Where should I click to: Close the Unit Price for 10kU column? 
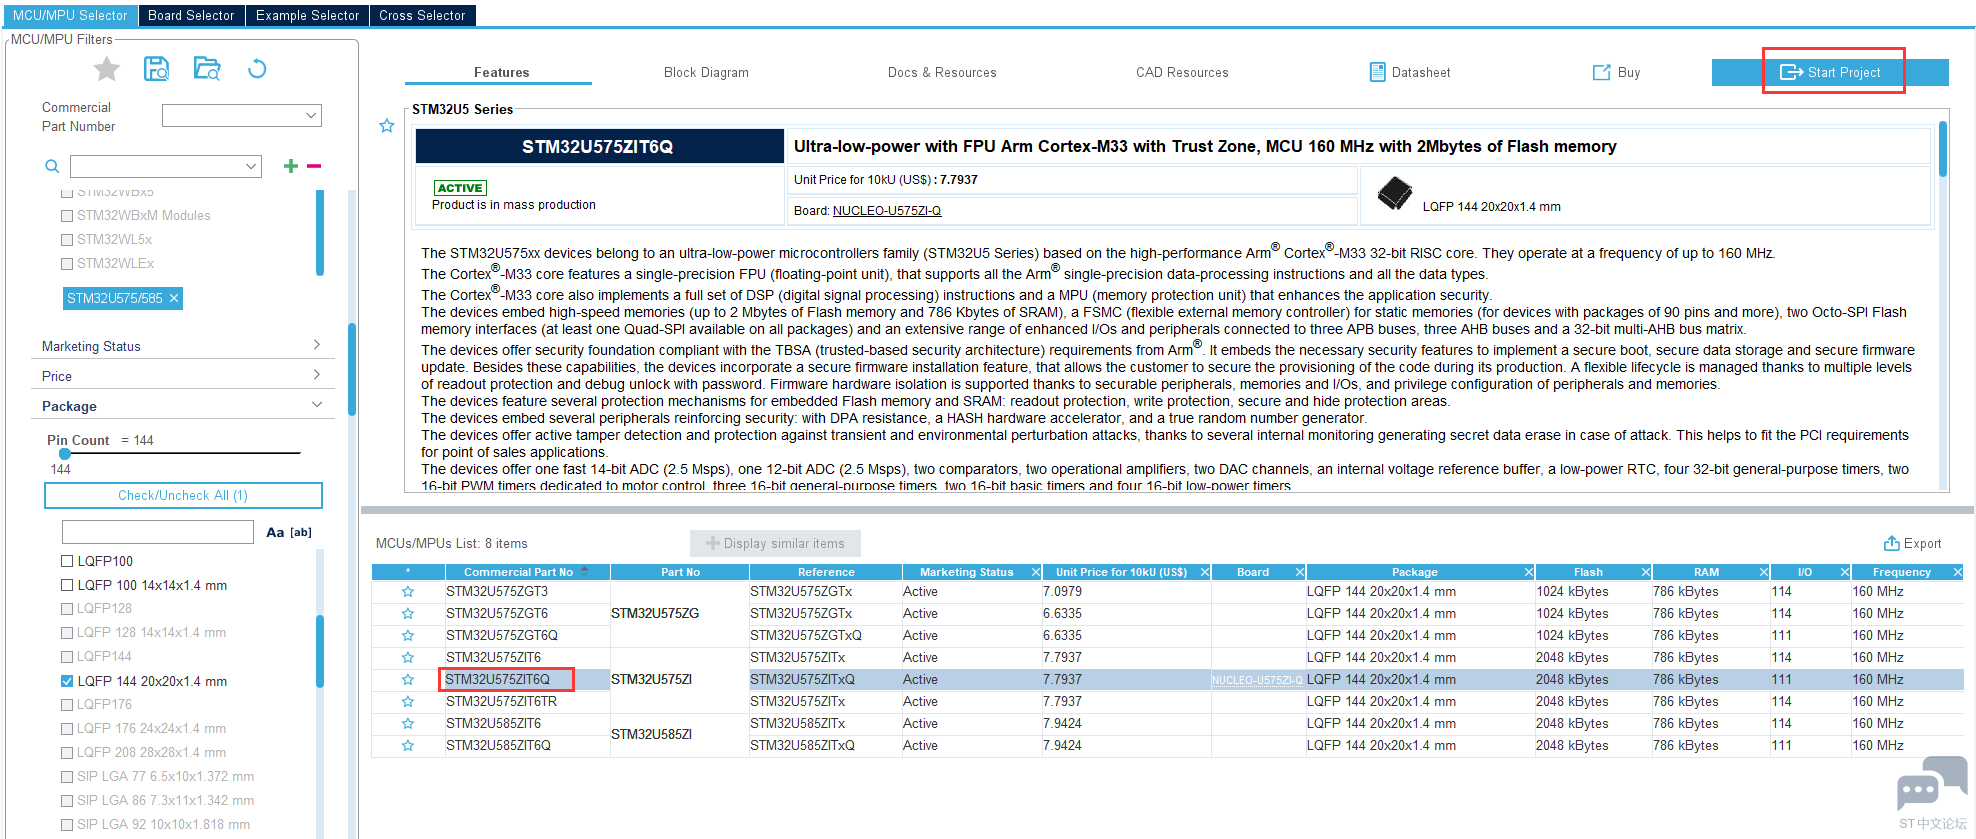tap(1205, 572)
